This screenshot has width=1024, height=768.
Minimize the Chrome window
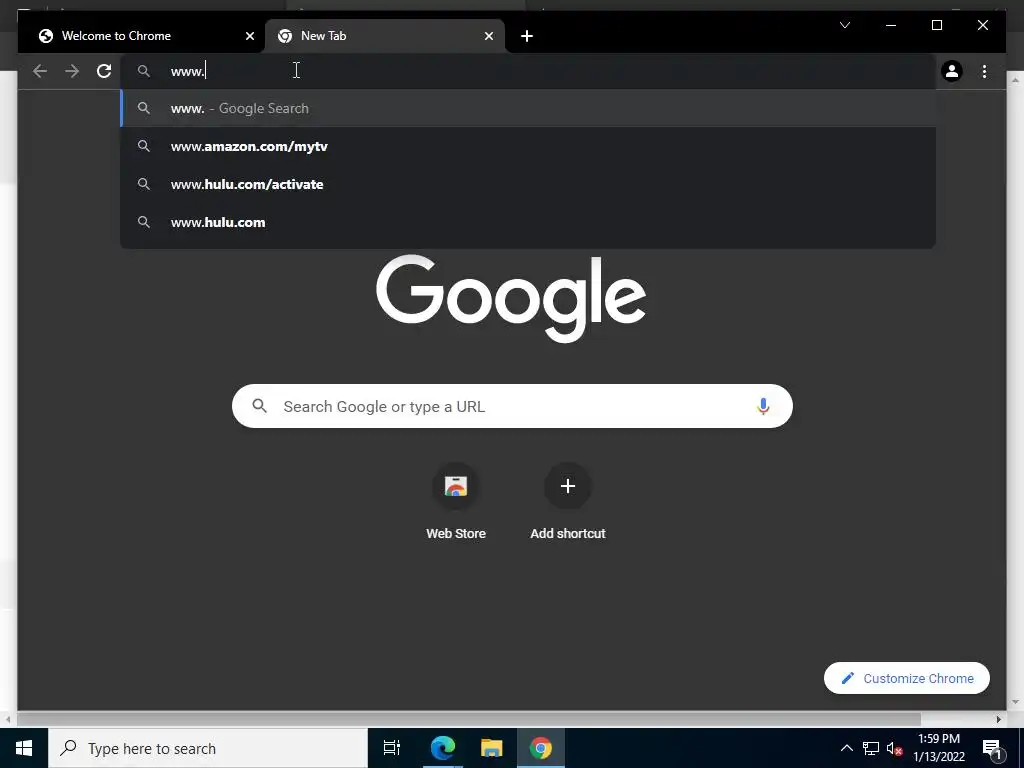point(891,25)
